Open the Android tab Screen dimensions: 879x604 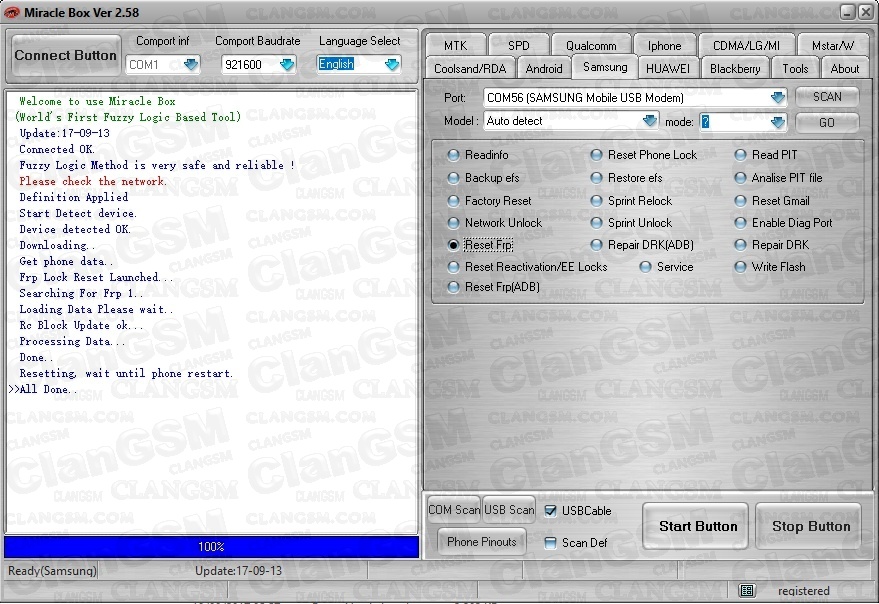pos(543,68)
